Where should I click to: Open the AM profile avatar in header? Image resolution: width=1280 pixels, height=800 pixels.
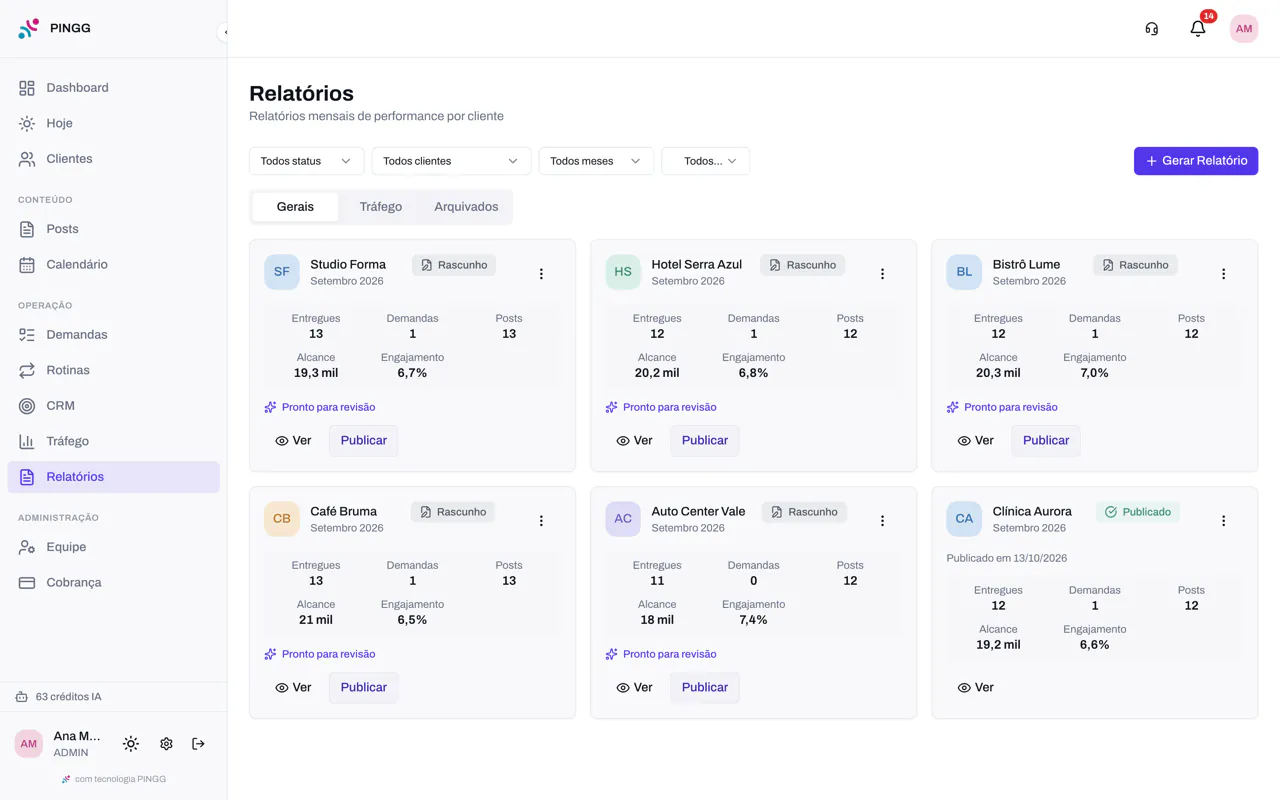(1244, 29)
